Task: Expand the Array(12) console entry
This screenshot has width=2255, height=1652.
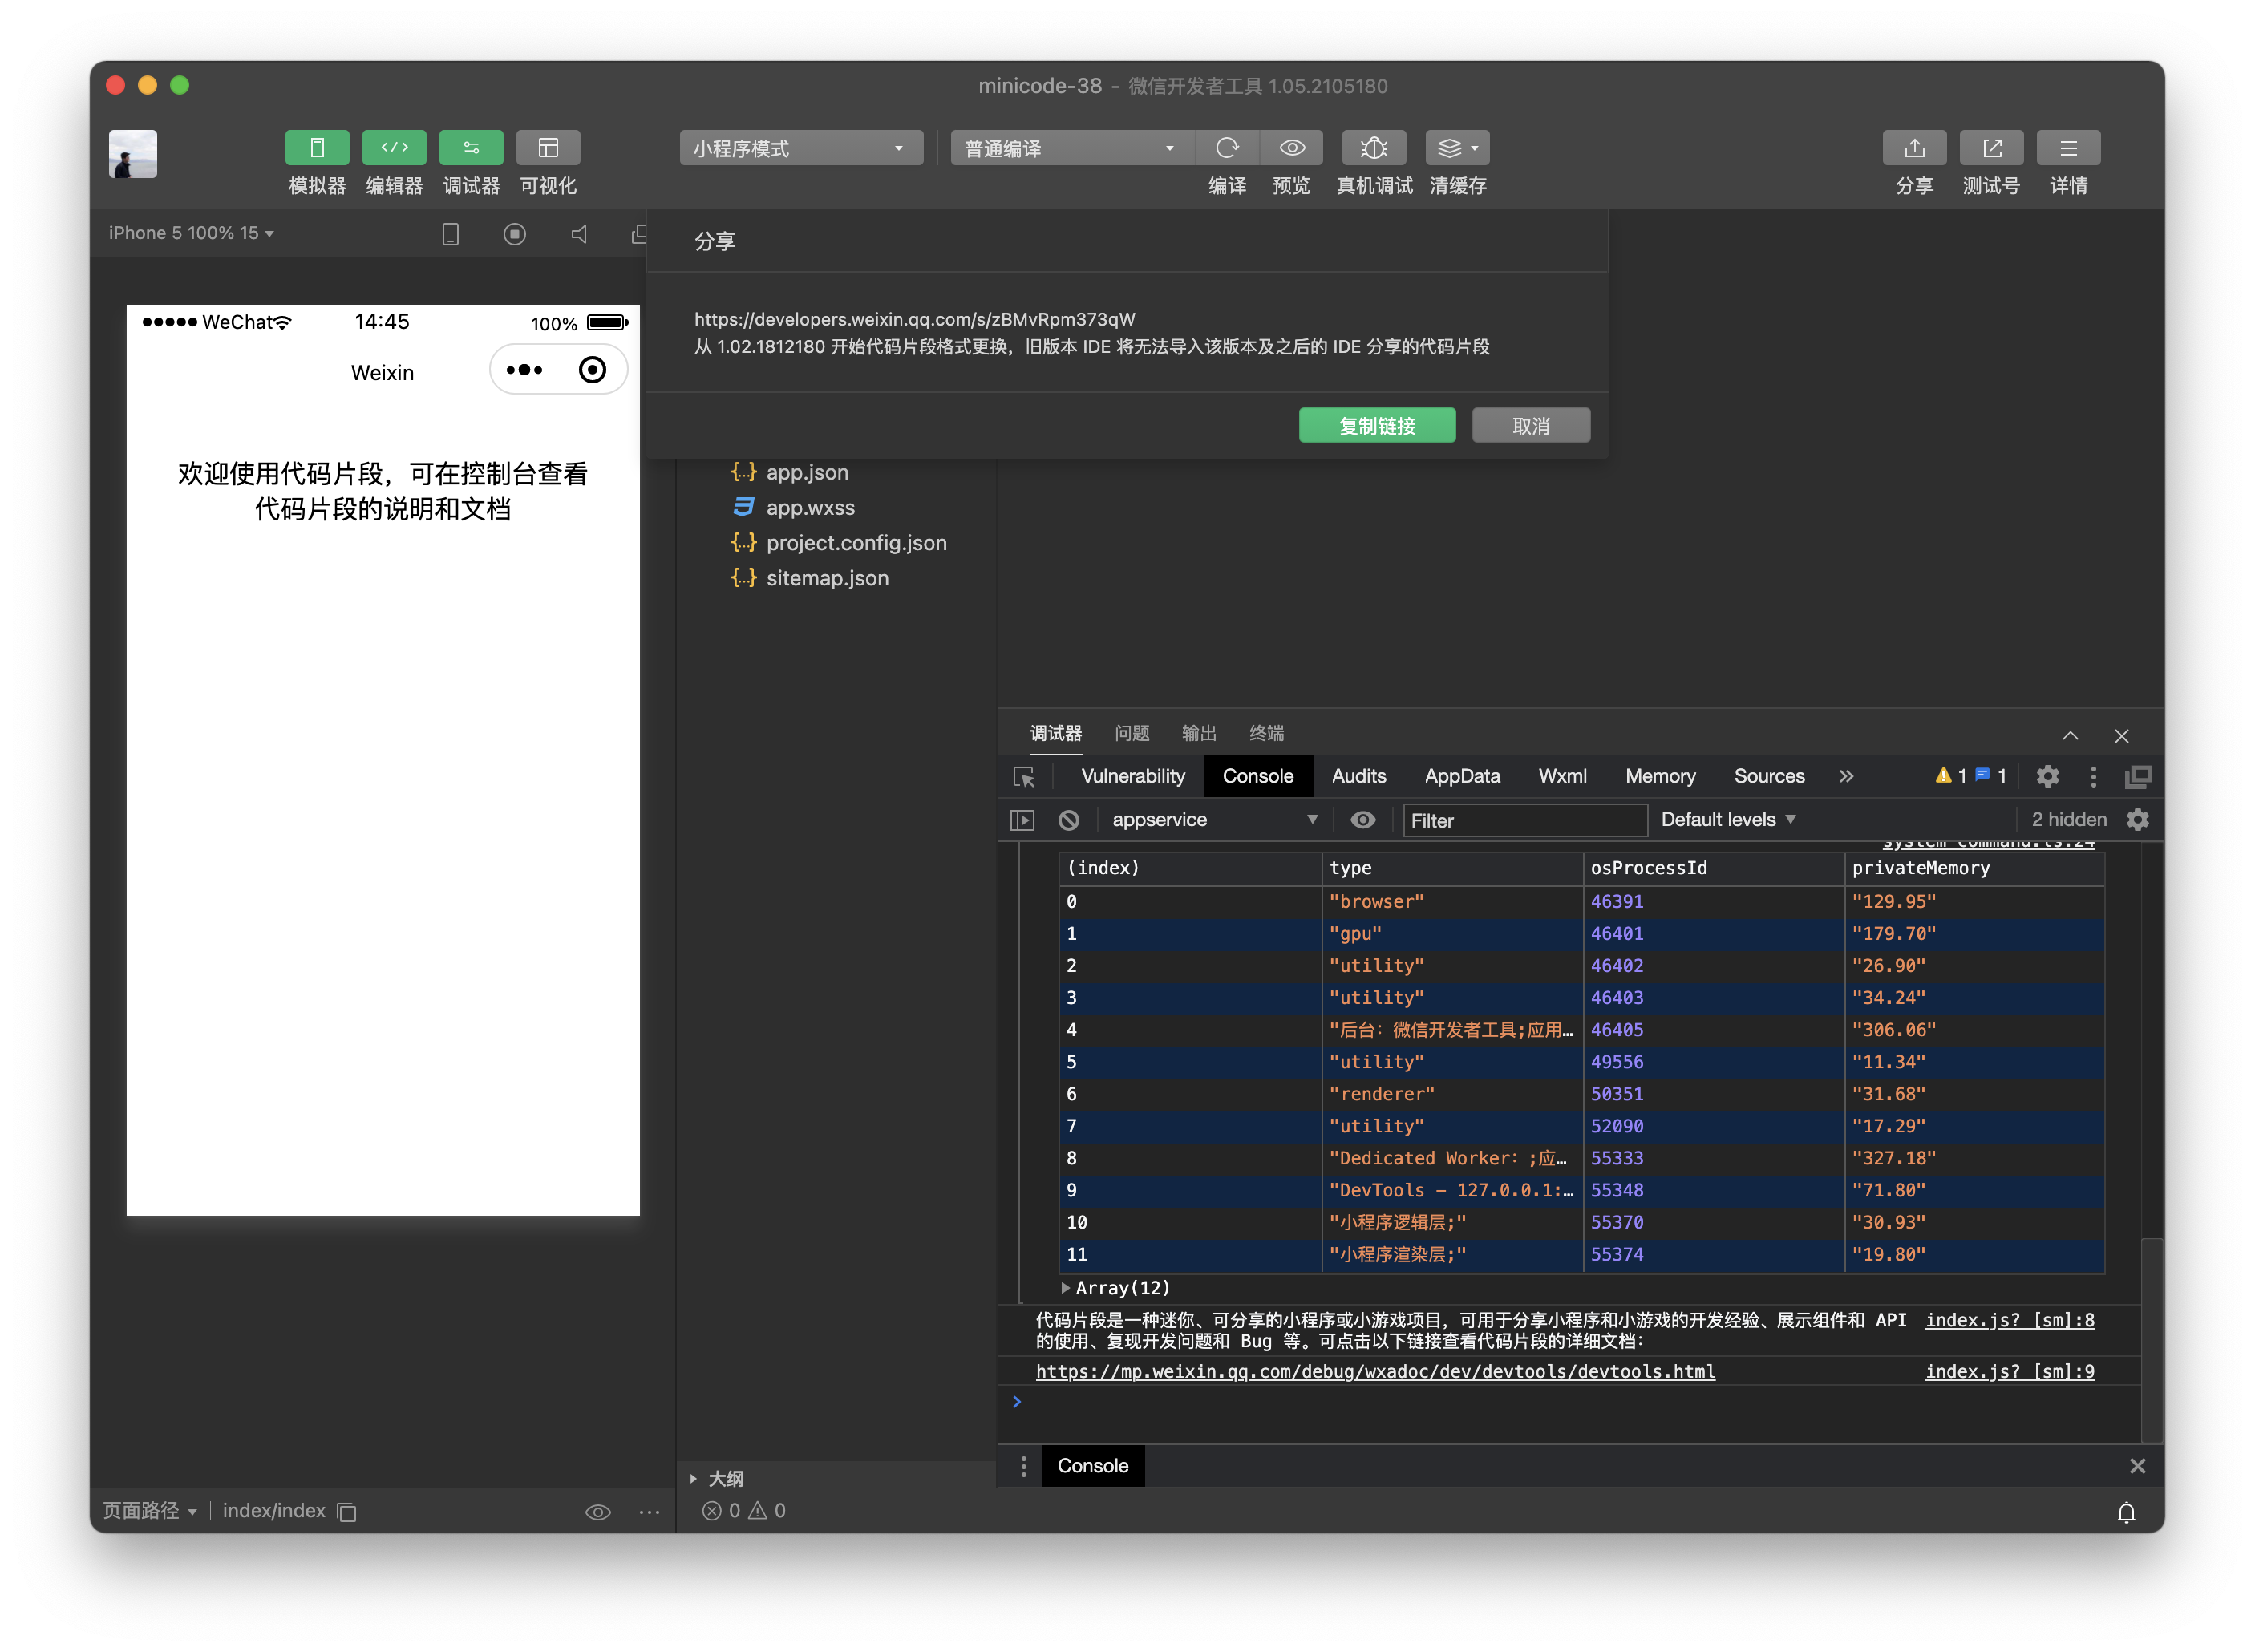Action: pos(1066,1288)
